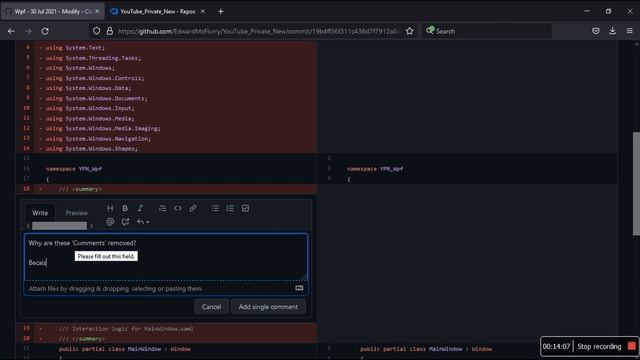Screen dimensions: 640x360
Task: Go forward with browser forward arrow
Action: [28, 31]
